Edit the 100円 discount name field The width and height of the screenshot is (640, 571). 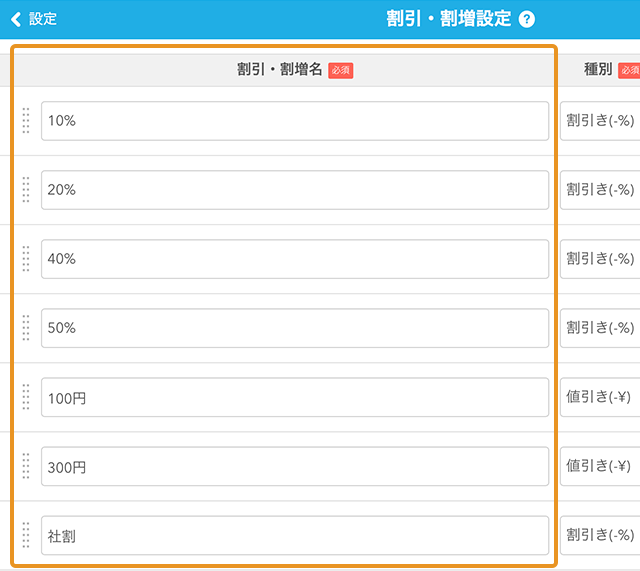click(x=295, y=397)
